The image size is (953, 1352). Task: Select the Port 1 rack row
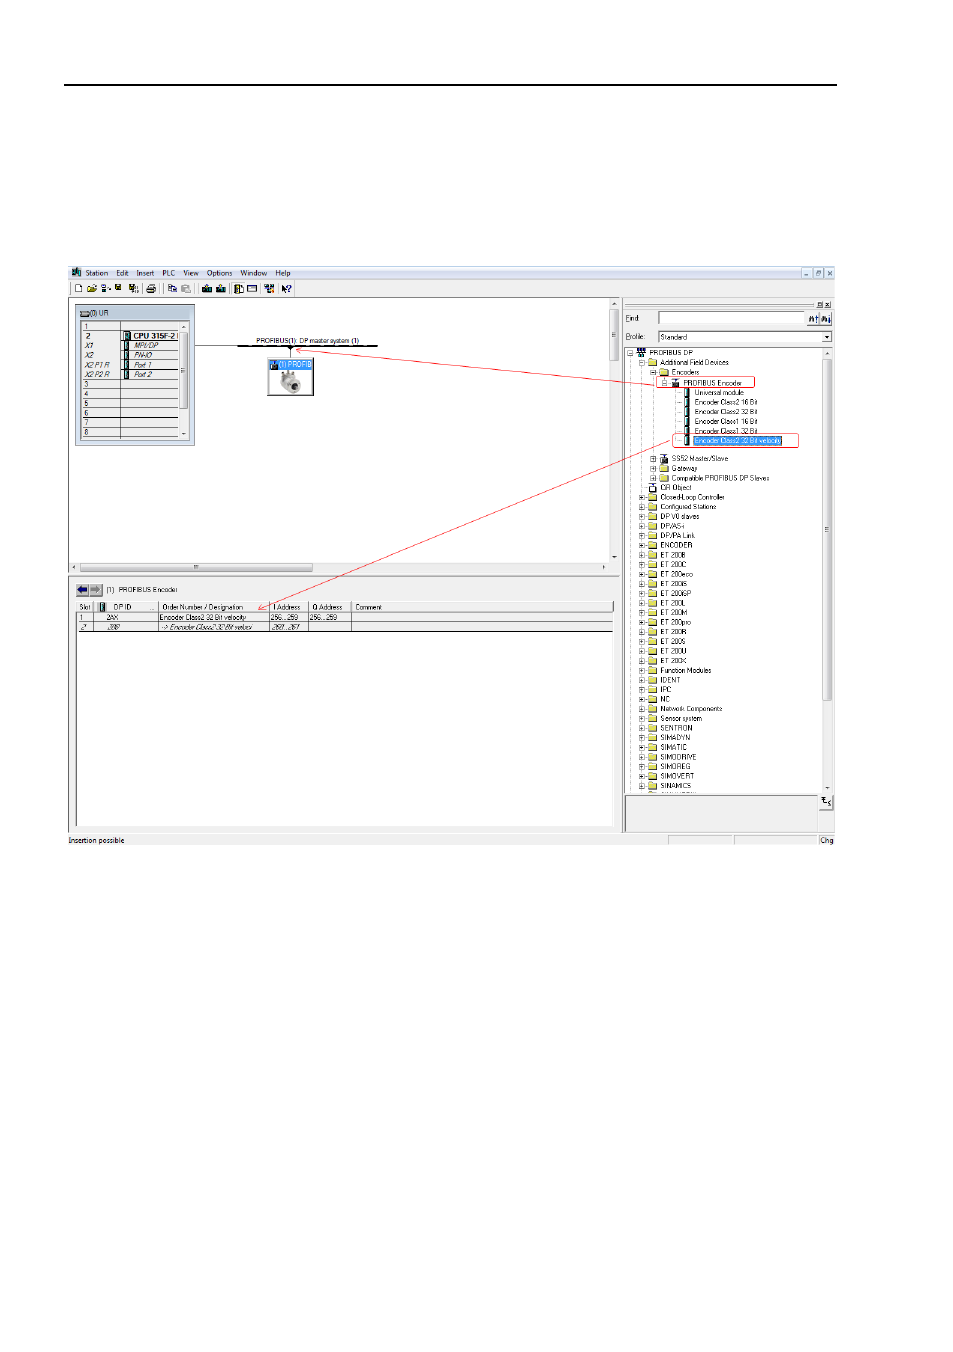(x=130, y=365)
